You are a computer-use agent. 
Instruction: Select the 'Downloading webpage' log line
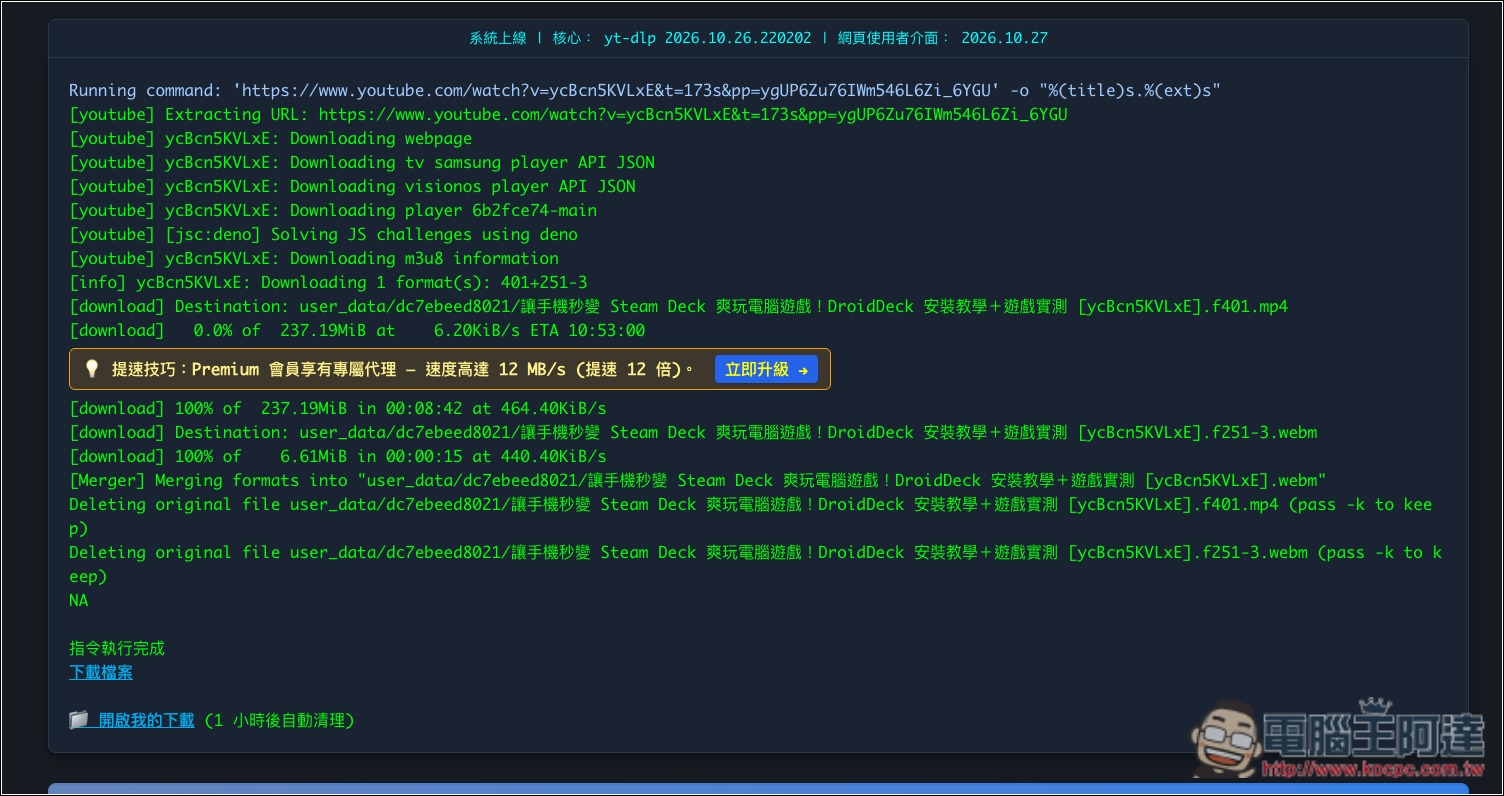click(270, 138)
